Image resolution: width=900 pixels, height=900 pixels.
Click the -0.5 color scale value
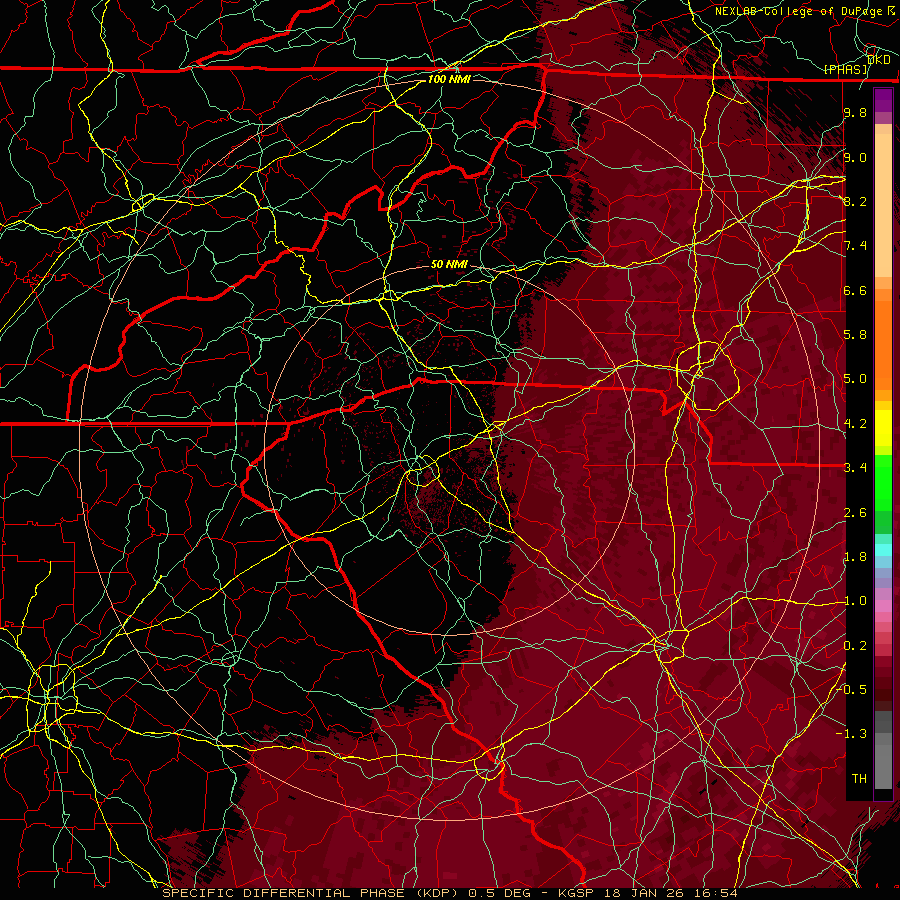(x=853, y=690)
